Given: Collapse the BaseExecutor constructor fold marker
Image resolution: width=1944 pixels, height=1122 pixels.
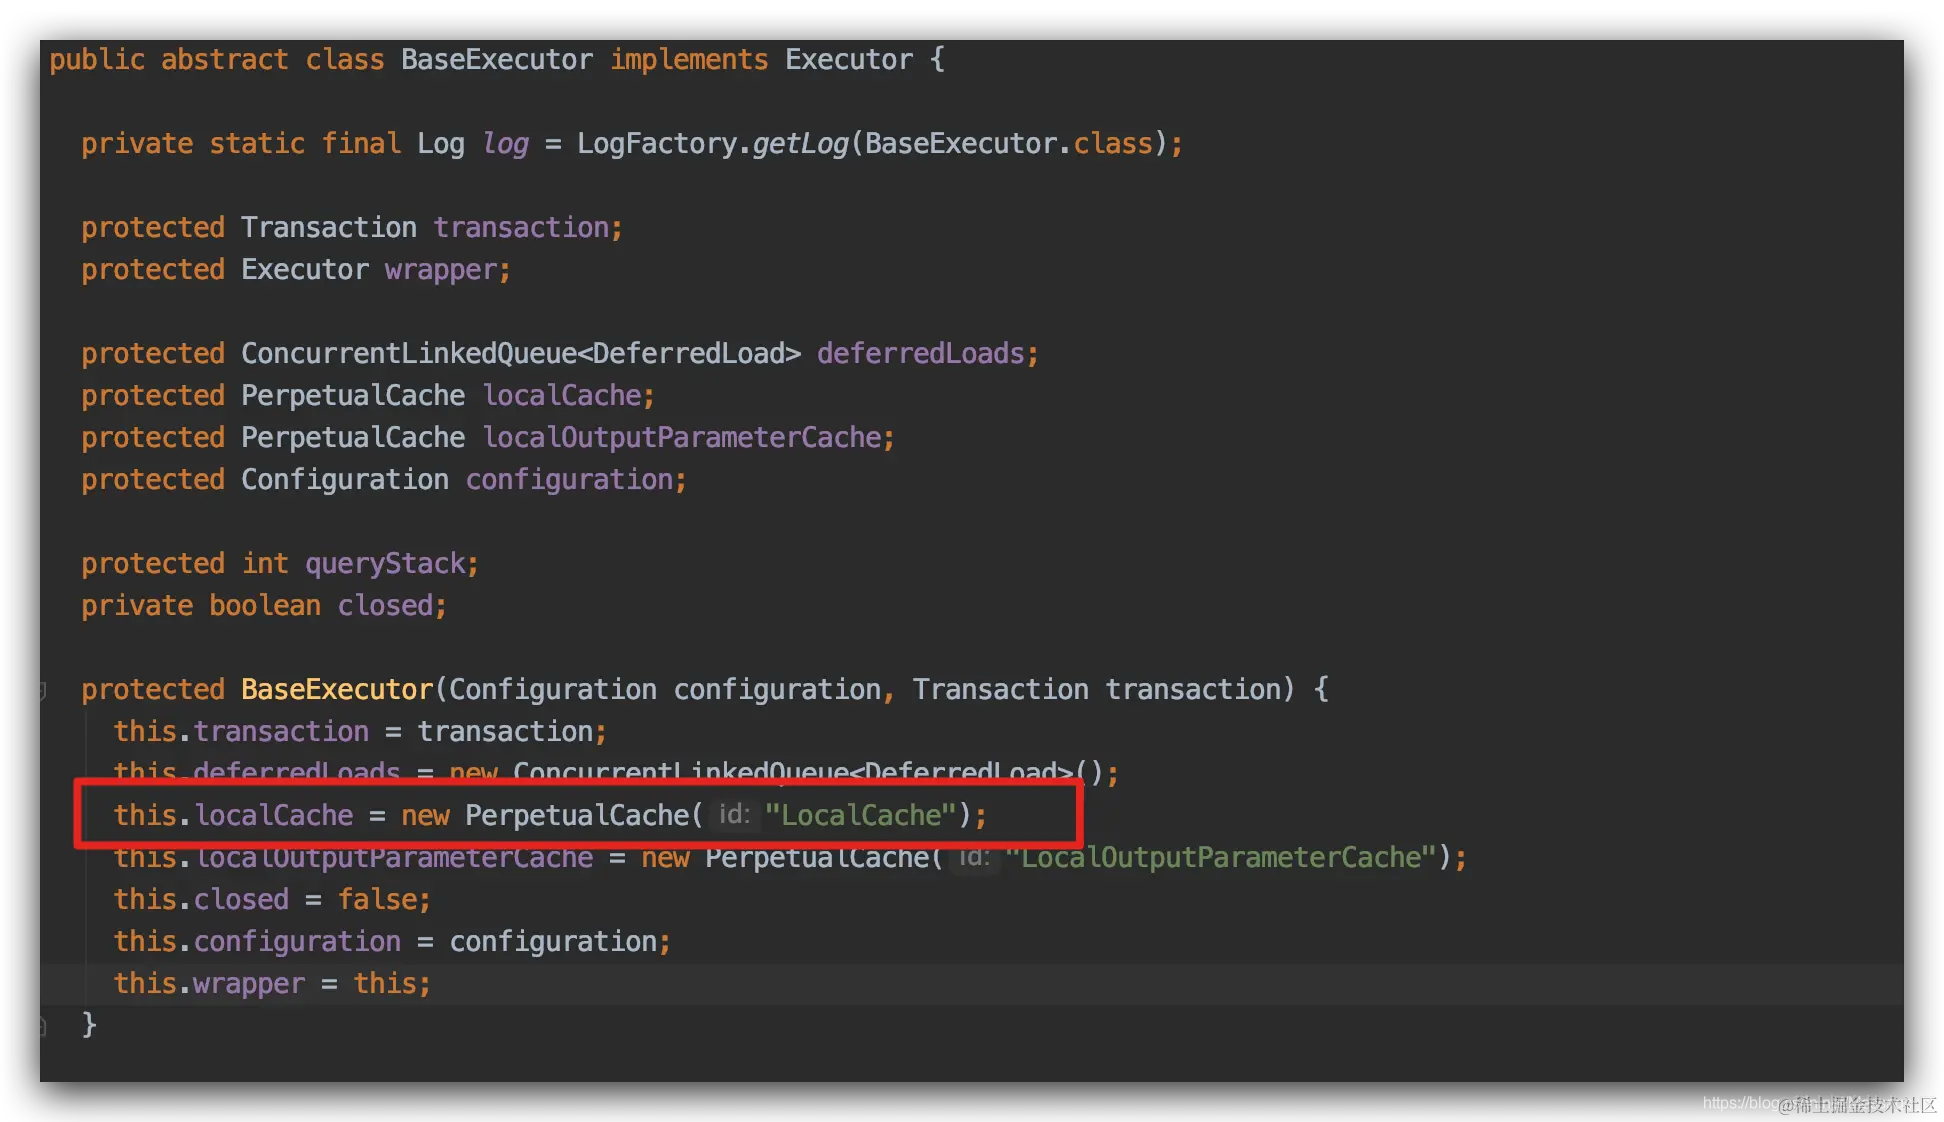Looking at the screenshot, I should pos(43,690).
